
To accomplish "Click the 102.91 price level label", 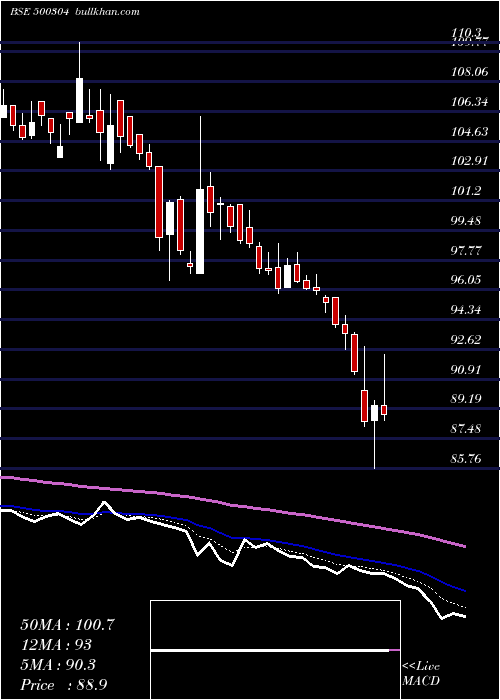I will (470, 161).
